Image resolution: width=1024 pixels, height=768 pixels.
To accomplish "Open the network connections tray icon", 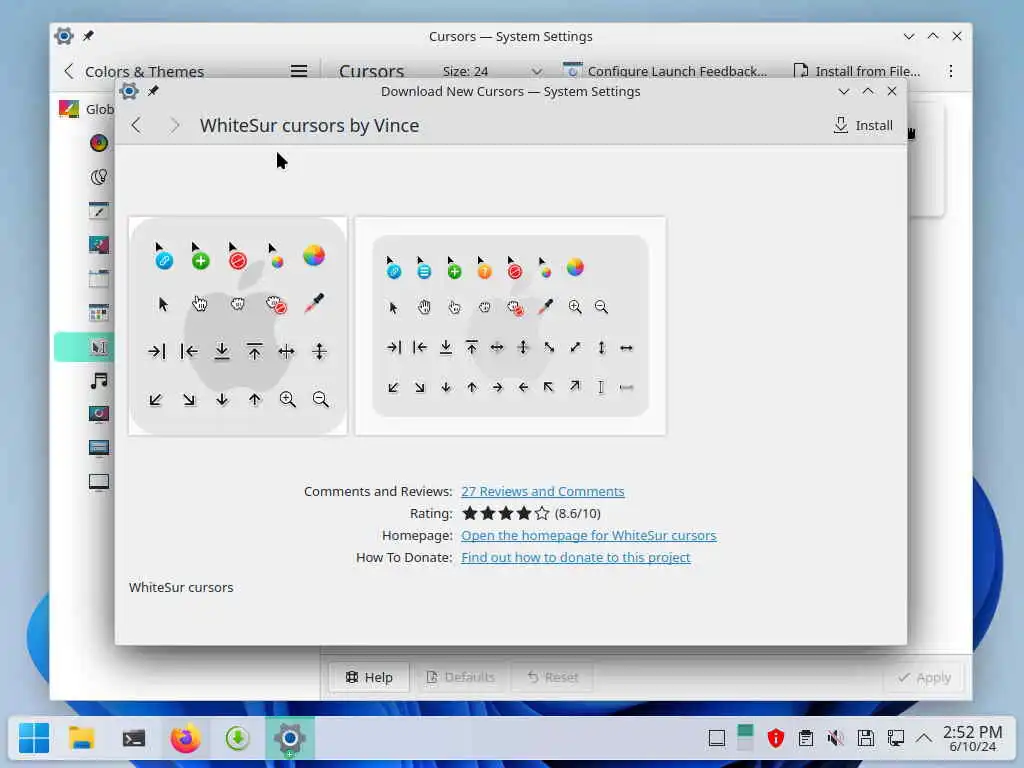I will click(895, 739).
